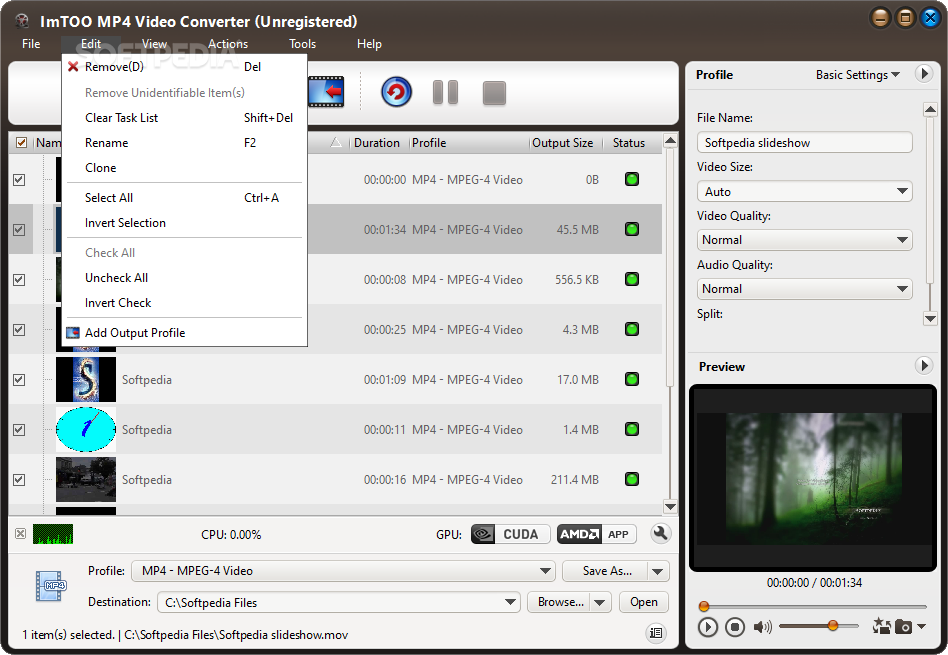Click the Status column header
948x655 pixels.
629,143
